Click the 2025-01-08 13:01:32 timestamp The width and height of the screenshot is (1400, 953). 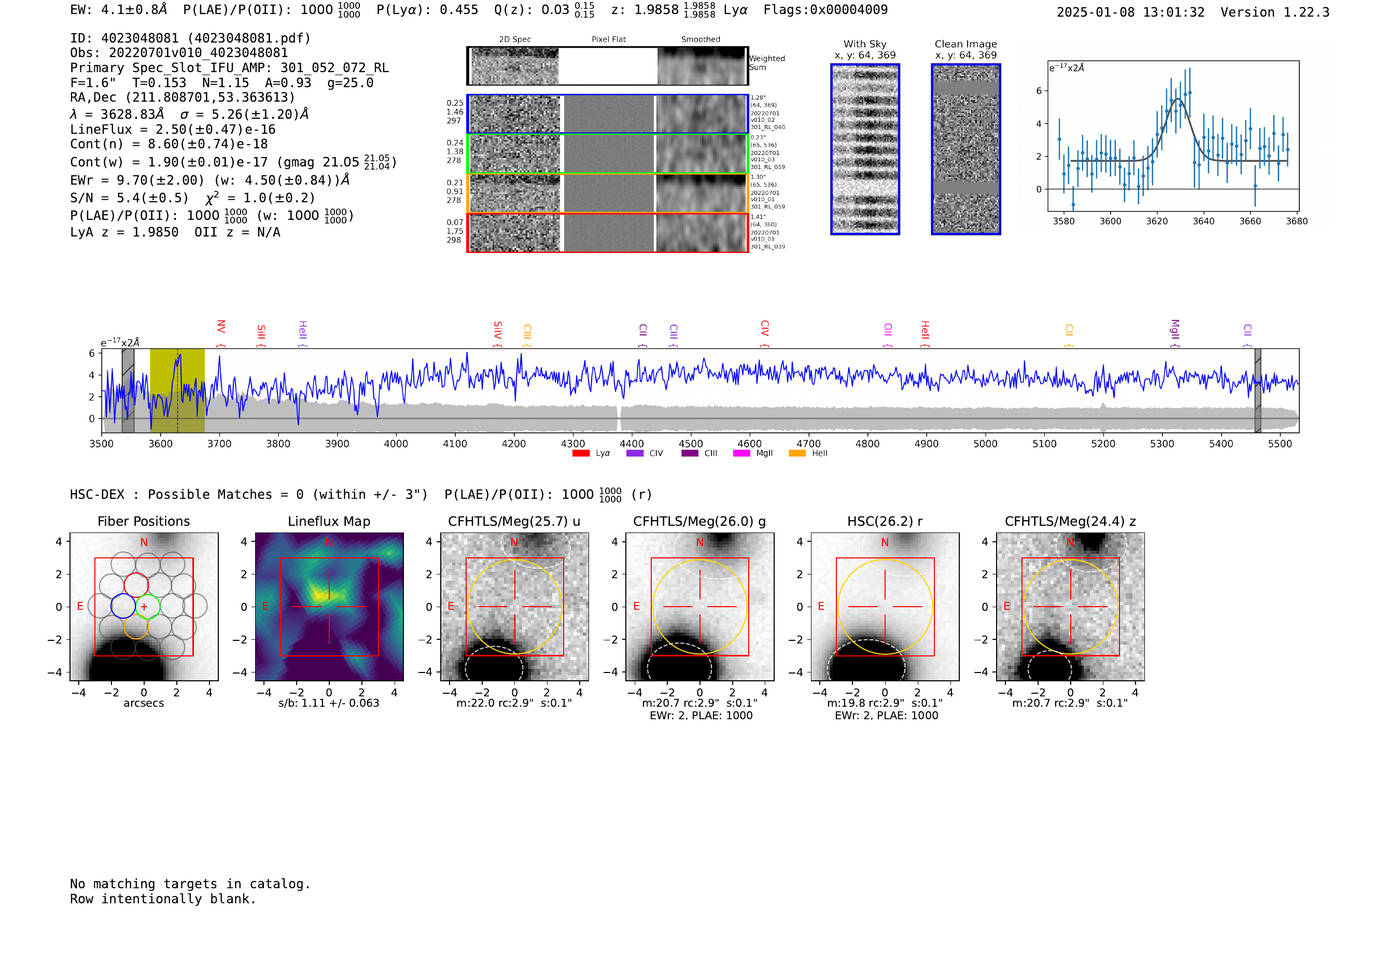tap(1131, 13)
